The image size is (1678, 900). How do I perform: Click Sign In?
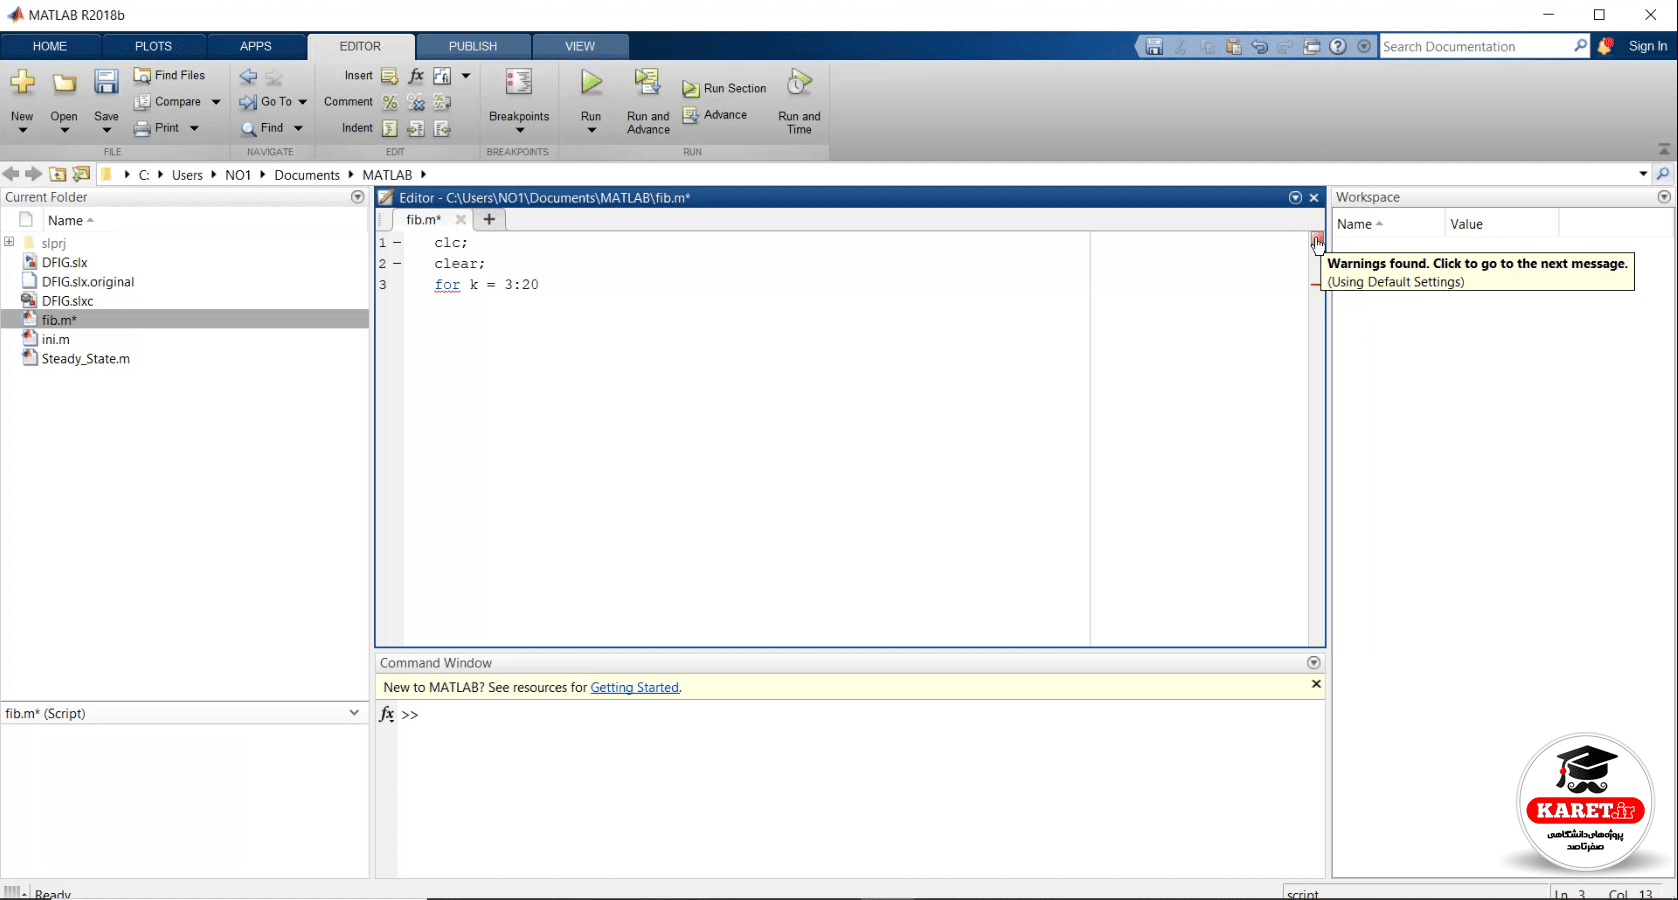click(x=1648, y=46)
